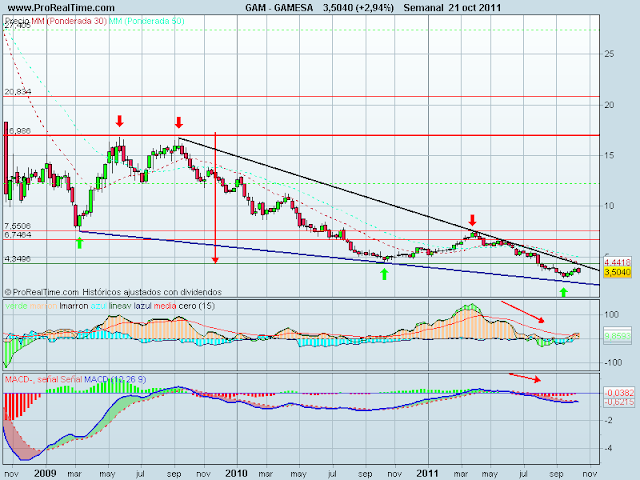The image size is (640, 480).
Task: Select the cero (15) indicator legend label
Action: coord(197,306)
